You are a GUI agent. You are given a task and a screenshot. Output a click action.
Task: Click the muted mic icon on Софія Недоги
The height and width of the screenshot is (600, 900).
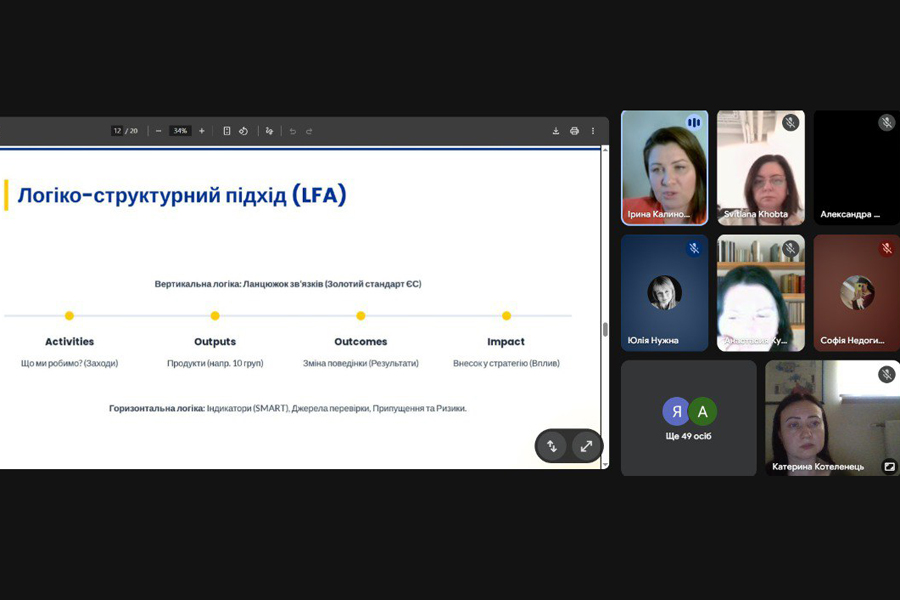coord(886,248)
